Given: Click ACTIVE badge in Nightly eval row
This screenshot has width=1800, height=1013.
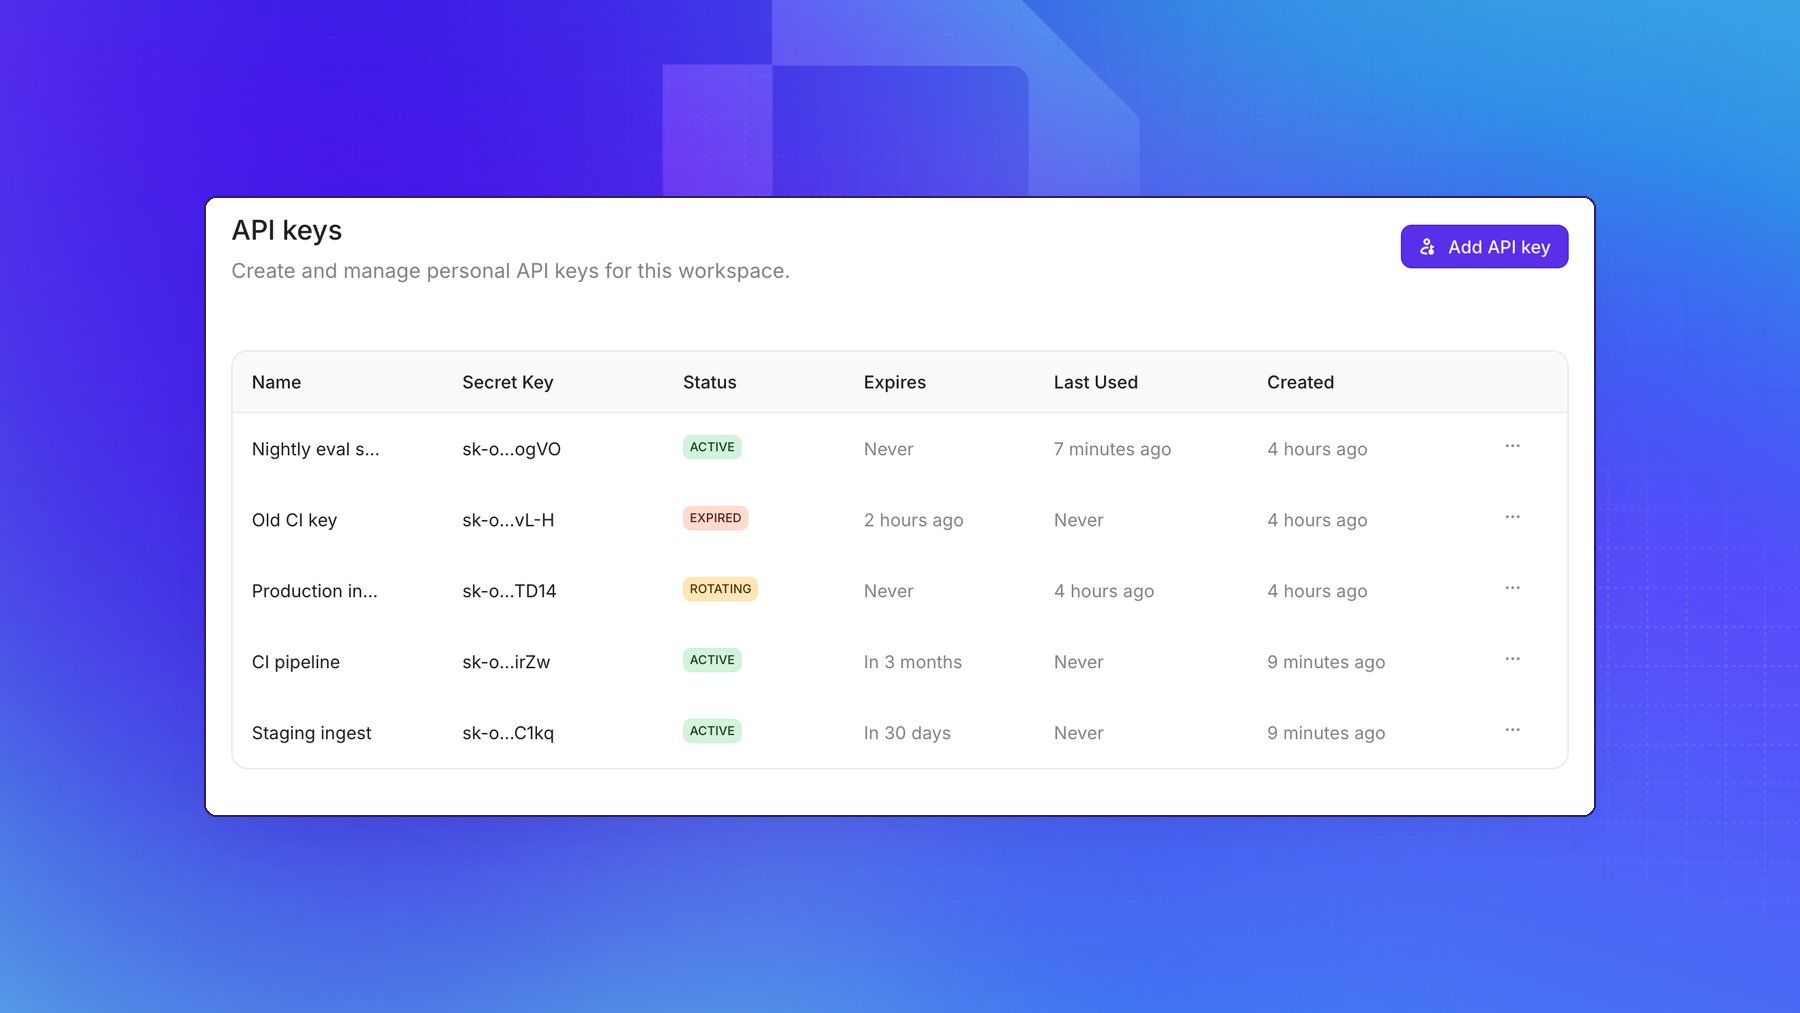Looking at the screenshot, I should coord(712,447).
